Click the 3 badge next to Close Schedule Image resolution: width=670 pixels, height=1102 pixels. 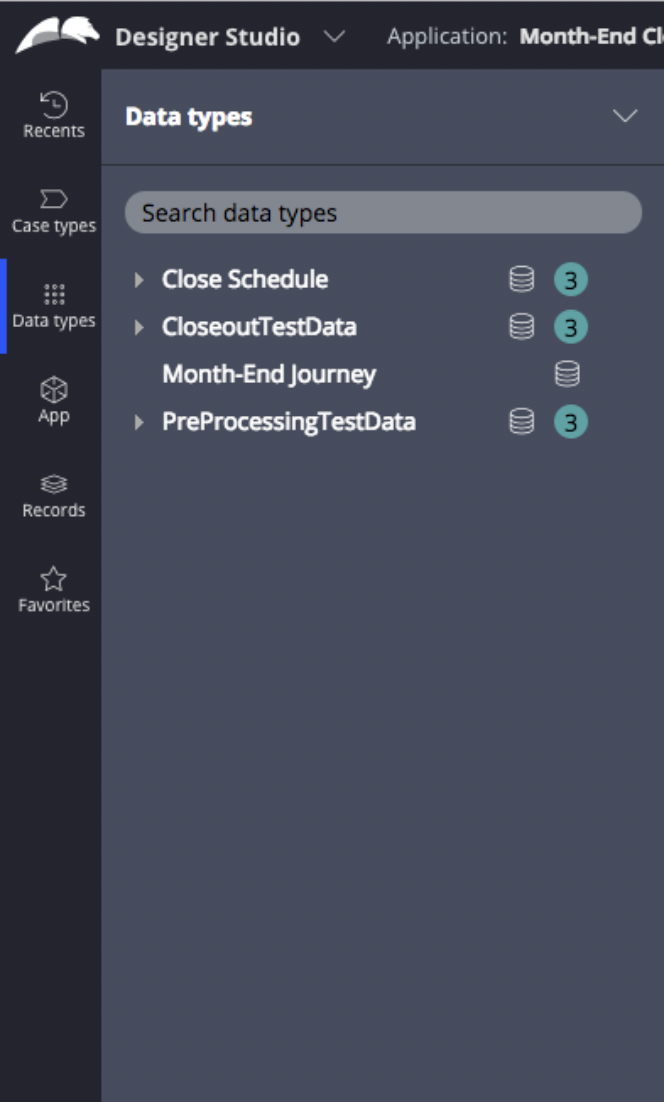(x=571, y=280)
